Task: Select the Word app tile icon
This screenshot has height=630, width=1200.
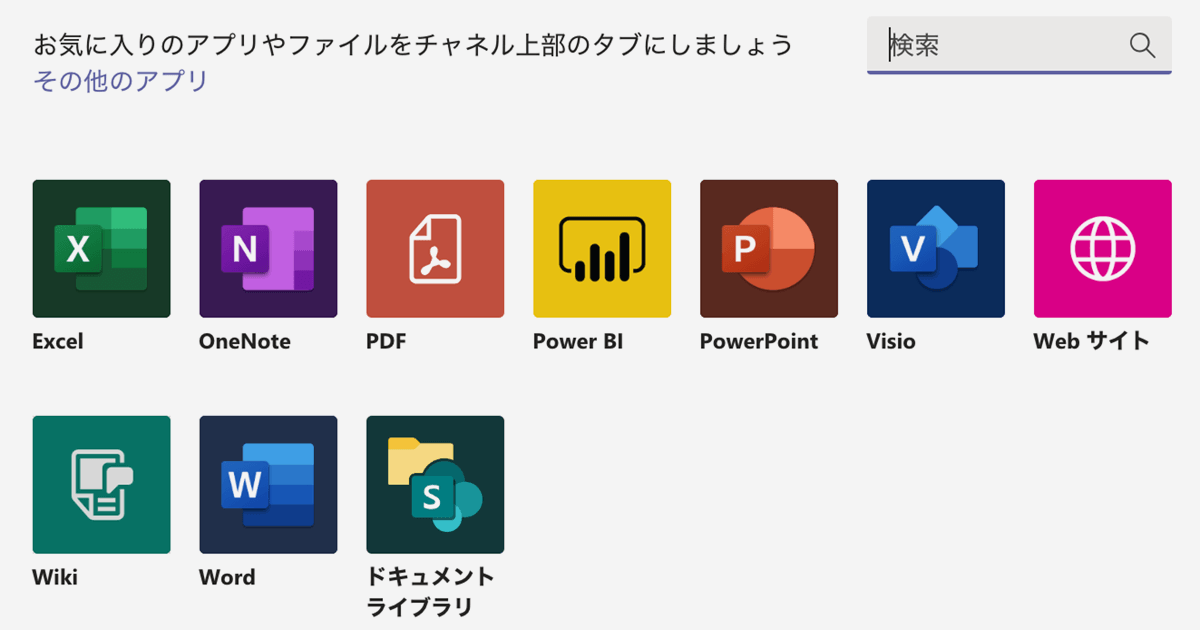Action: tap(269, 485)
